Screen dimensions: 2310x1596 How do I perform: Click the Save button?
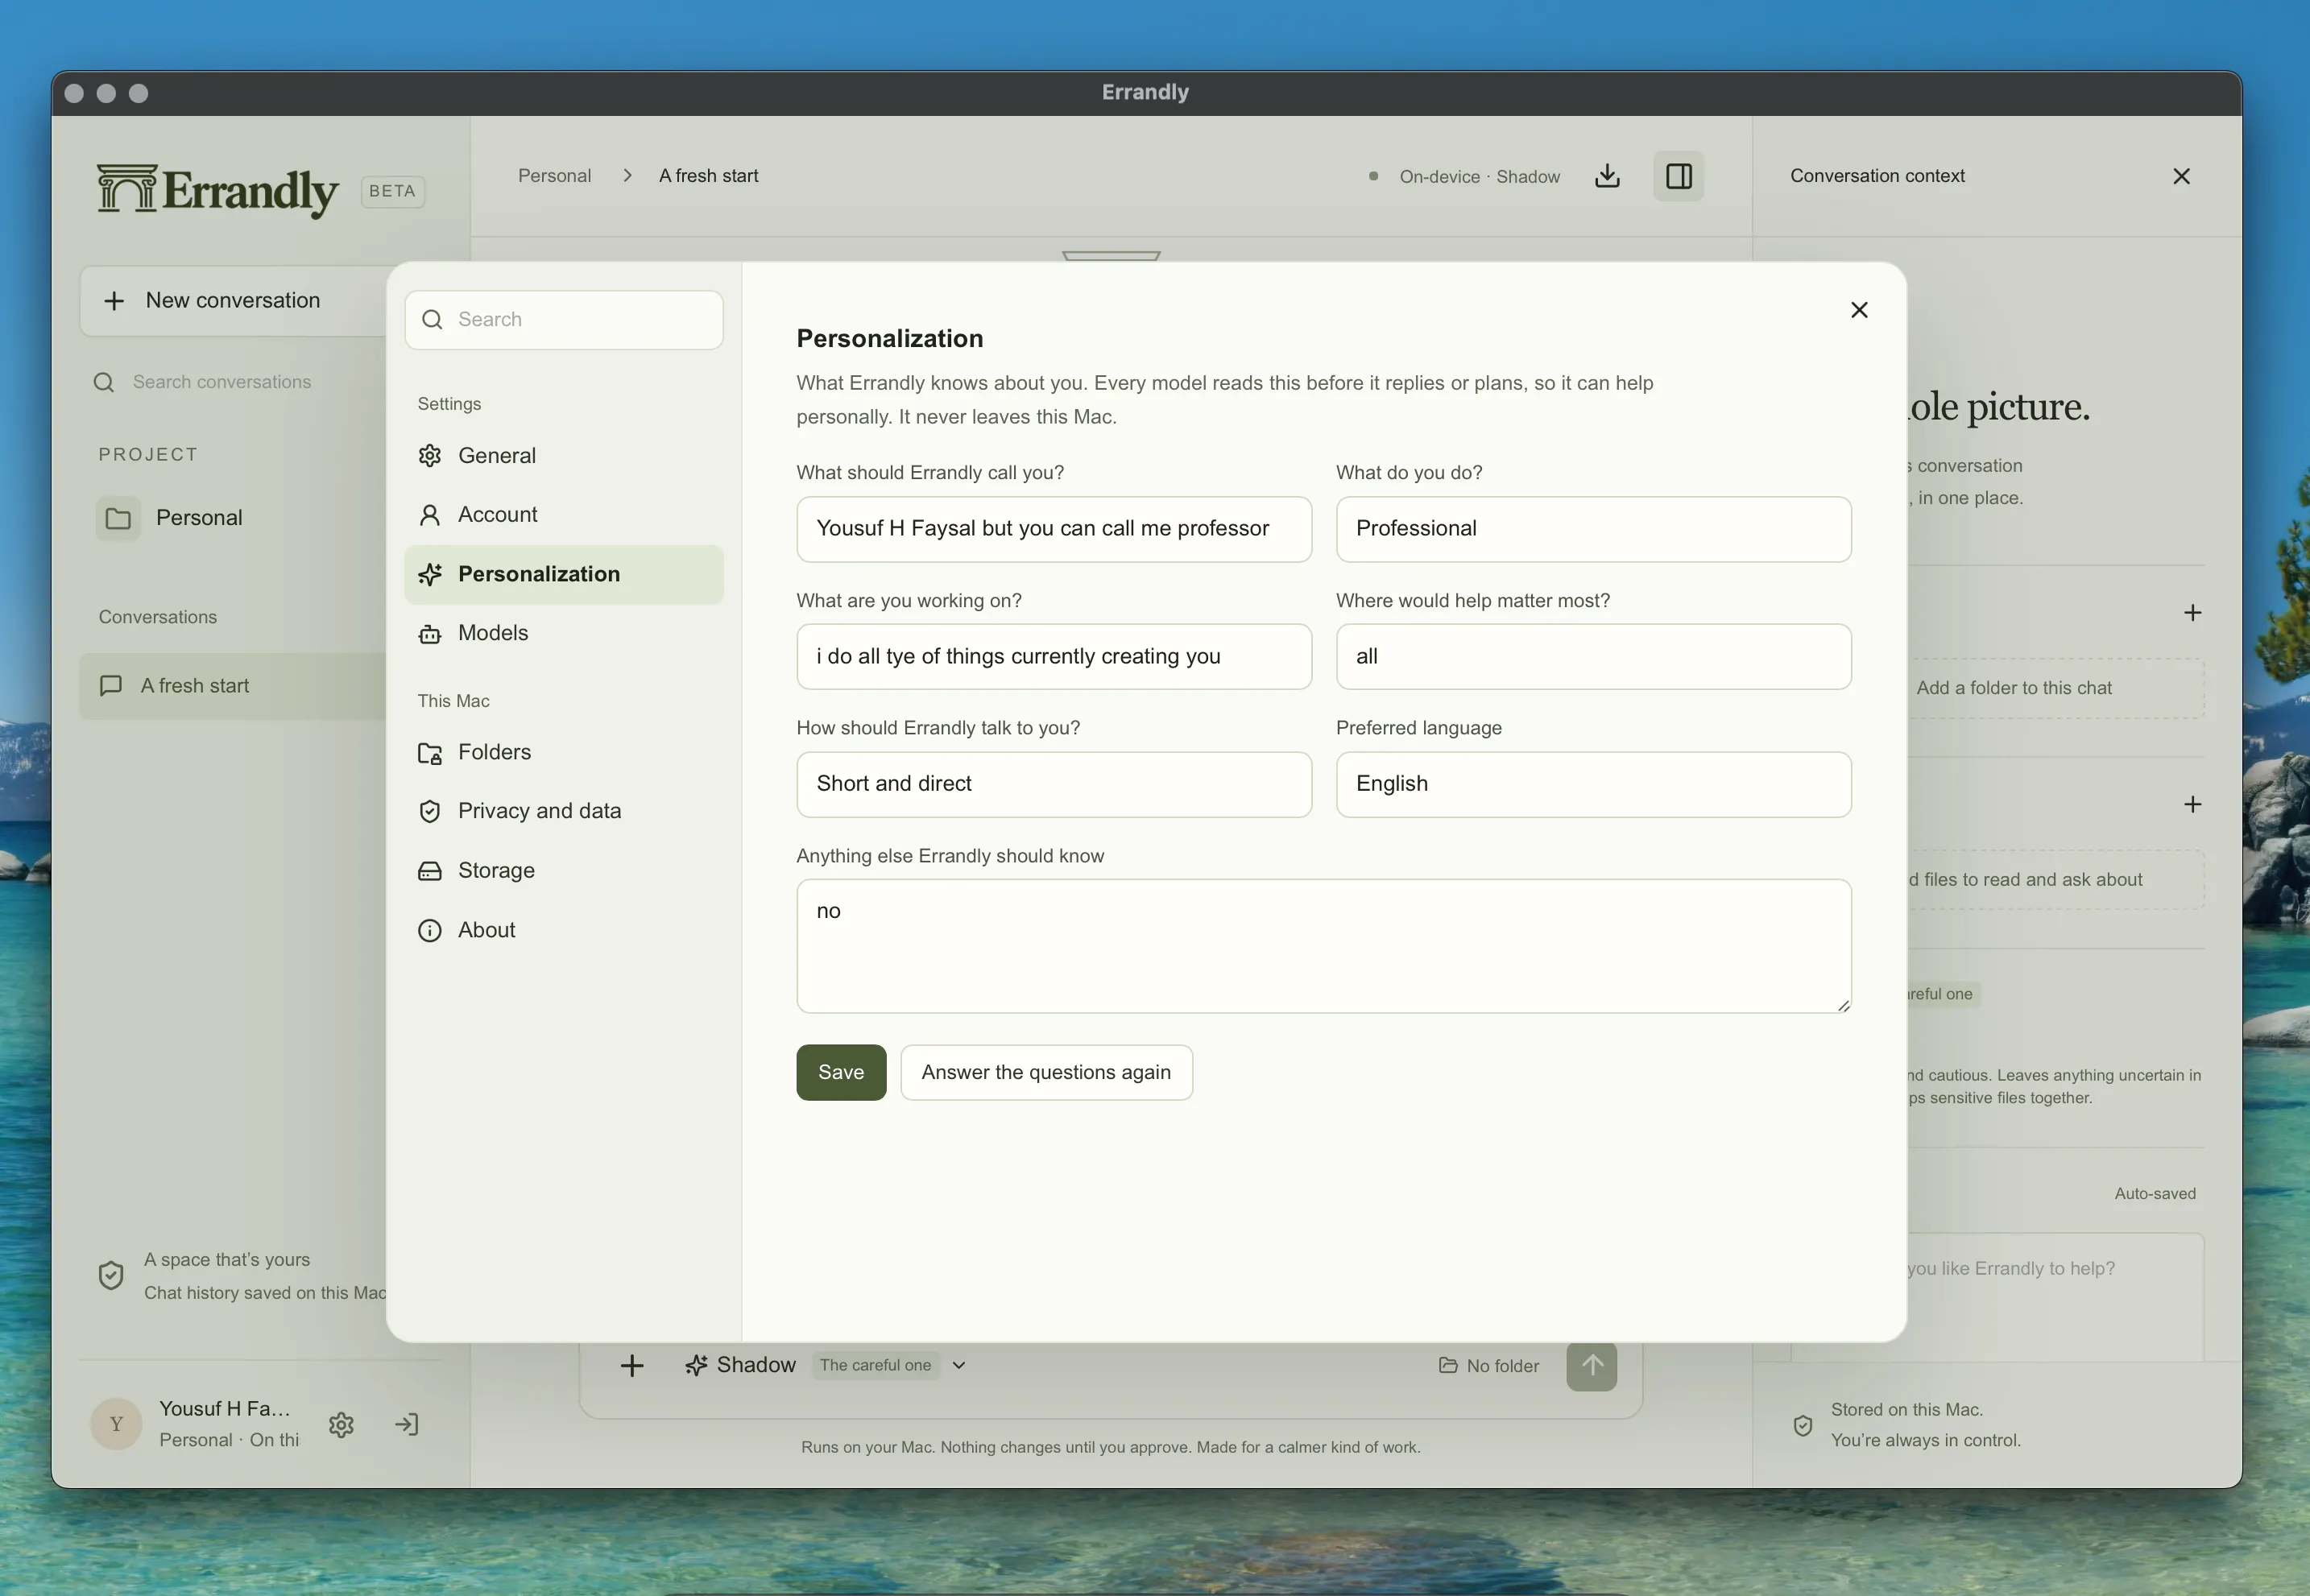click(x=840, y=1072)
